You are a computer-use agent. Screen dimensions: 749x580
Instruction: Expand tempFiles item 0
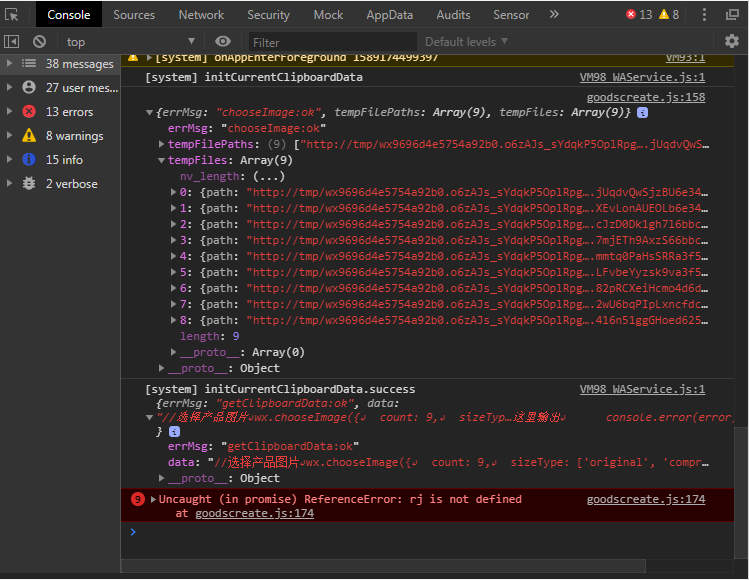coord(174,193)
